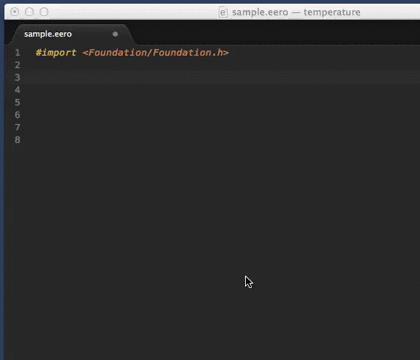Click line number 5 in gutter
Image resolution: width=420 pixels, height=360 pixels.
[x=17, y=102]
